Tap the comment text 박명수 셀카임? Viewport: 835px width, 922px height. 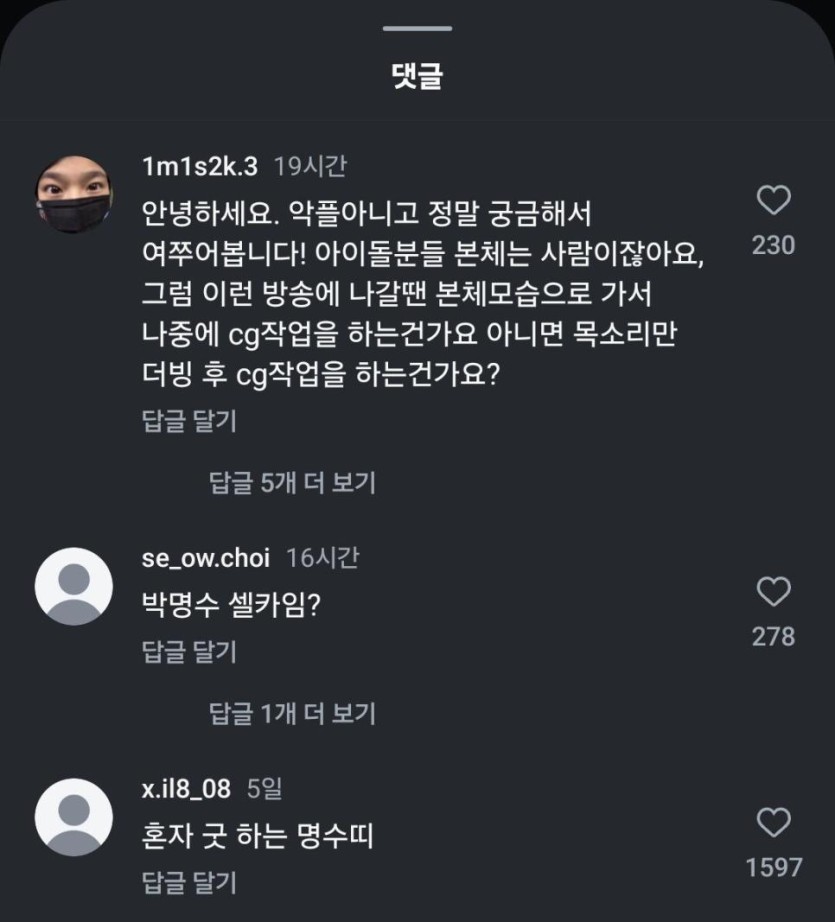point(231,604)
